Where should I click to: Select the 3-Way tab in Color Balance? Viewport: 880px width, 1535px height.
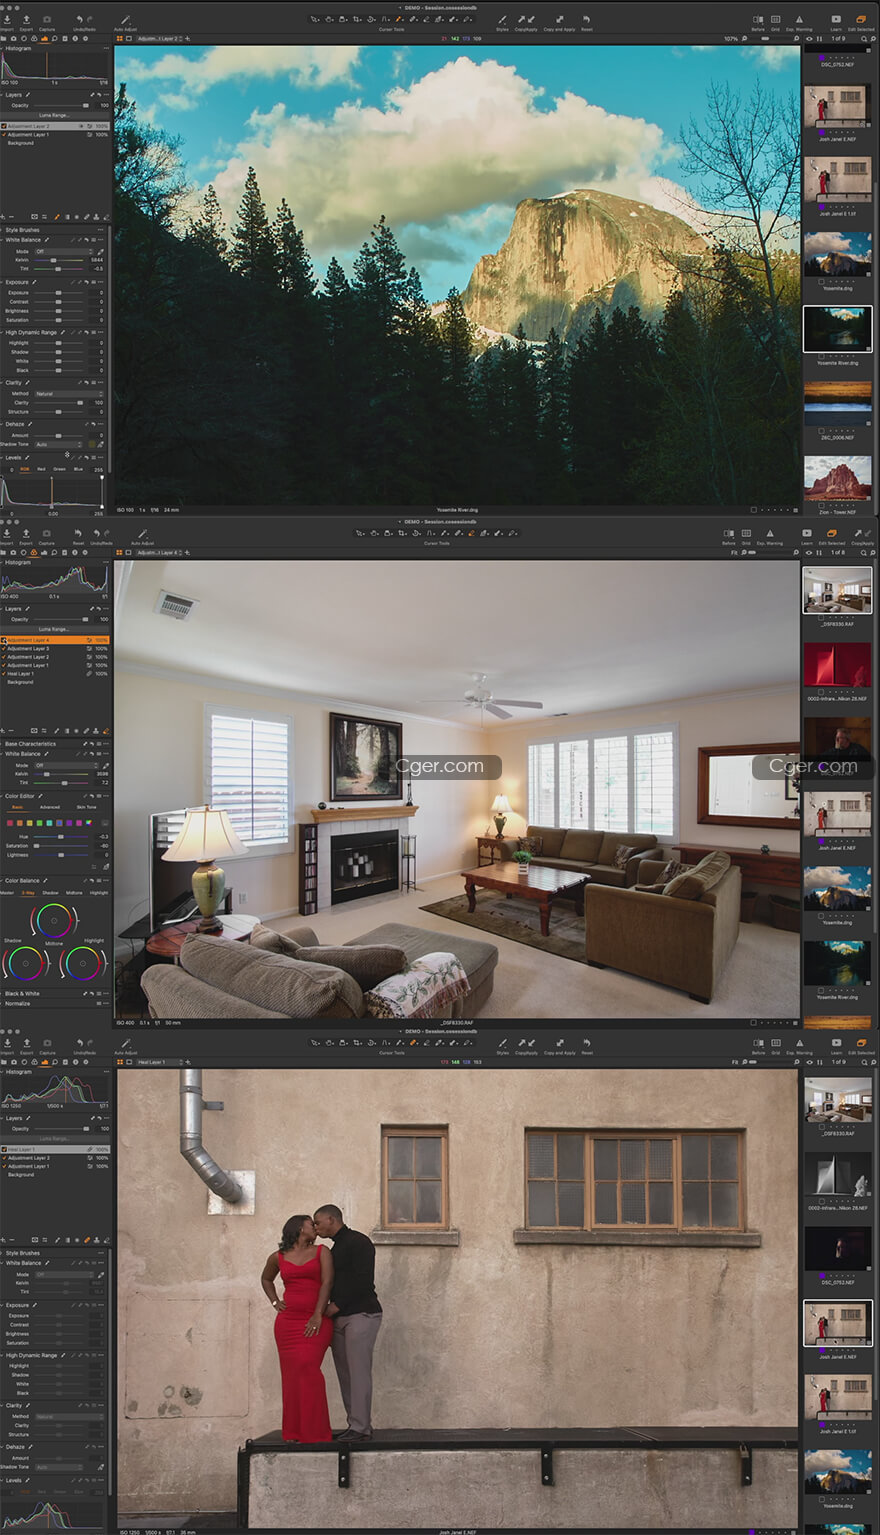click(x=28, y=893)
